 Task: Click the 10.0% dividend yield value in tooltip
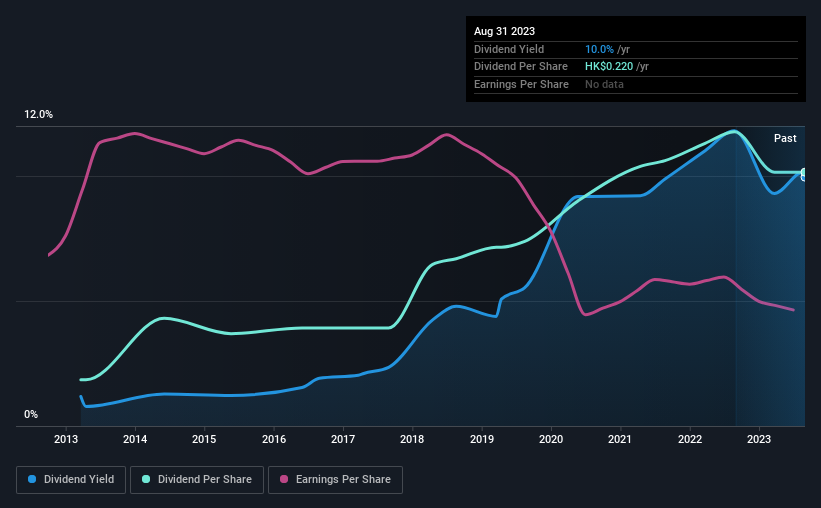[x=599, y=49]
